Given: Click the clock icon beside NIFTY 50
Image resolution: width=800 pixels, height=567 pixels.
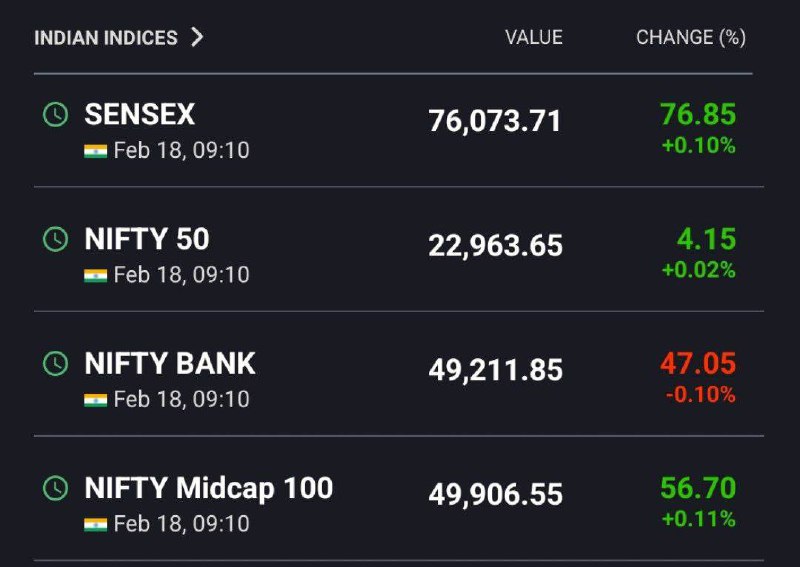Looking at the screenshot, I should (x=56, y=239).
